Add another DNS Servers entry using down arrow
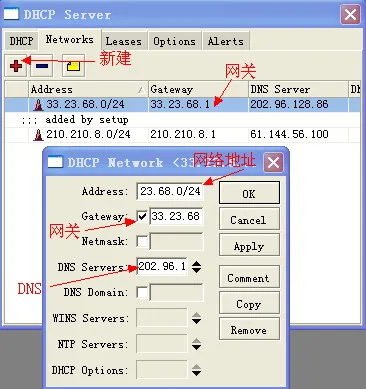This screenshot has height=389, width=366. [197, 270]
